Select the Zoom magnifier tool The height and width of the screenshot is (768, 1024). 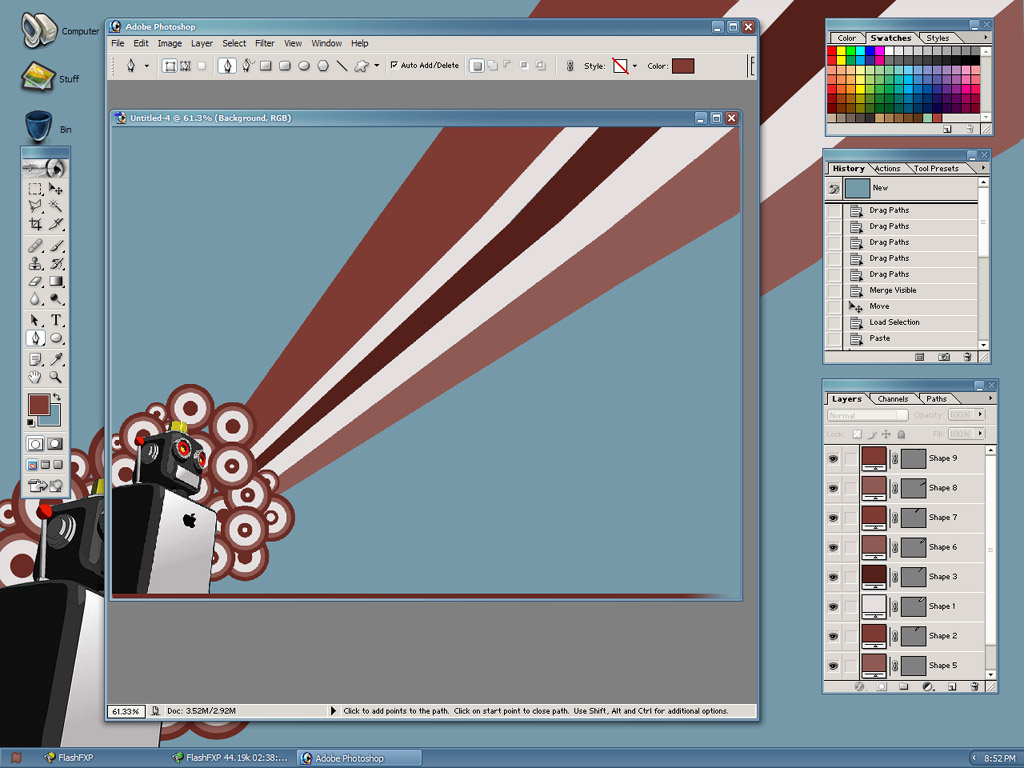[x=57, y=377]
